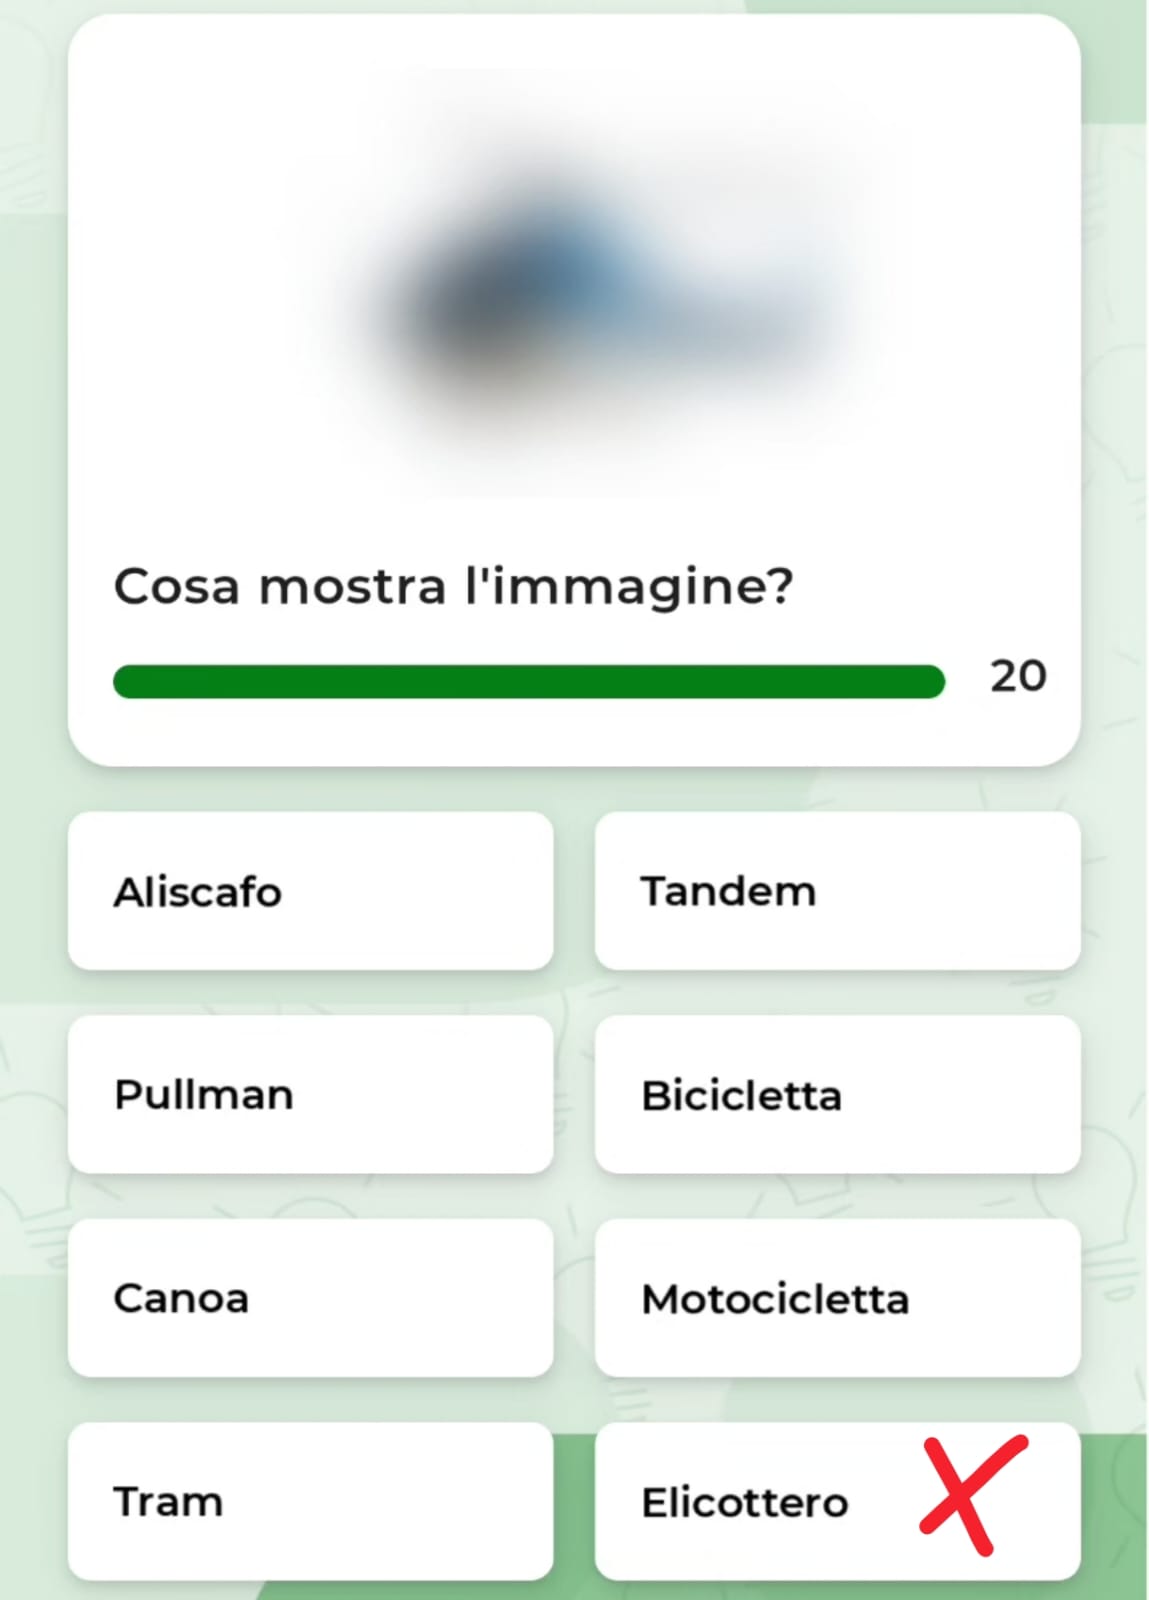Click the green countdown progress bar
This screenshot has width=1149, height=1600.
point(528,681)
